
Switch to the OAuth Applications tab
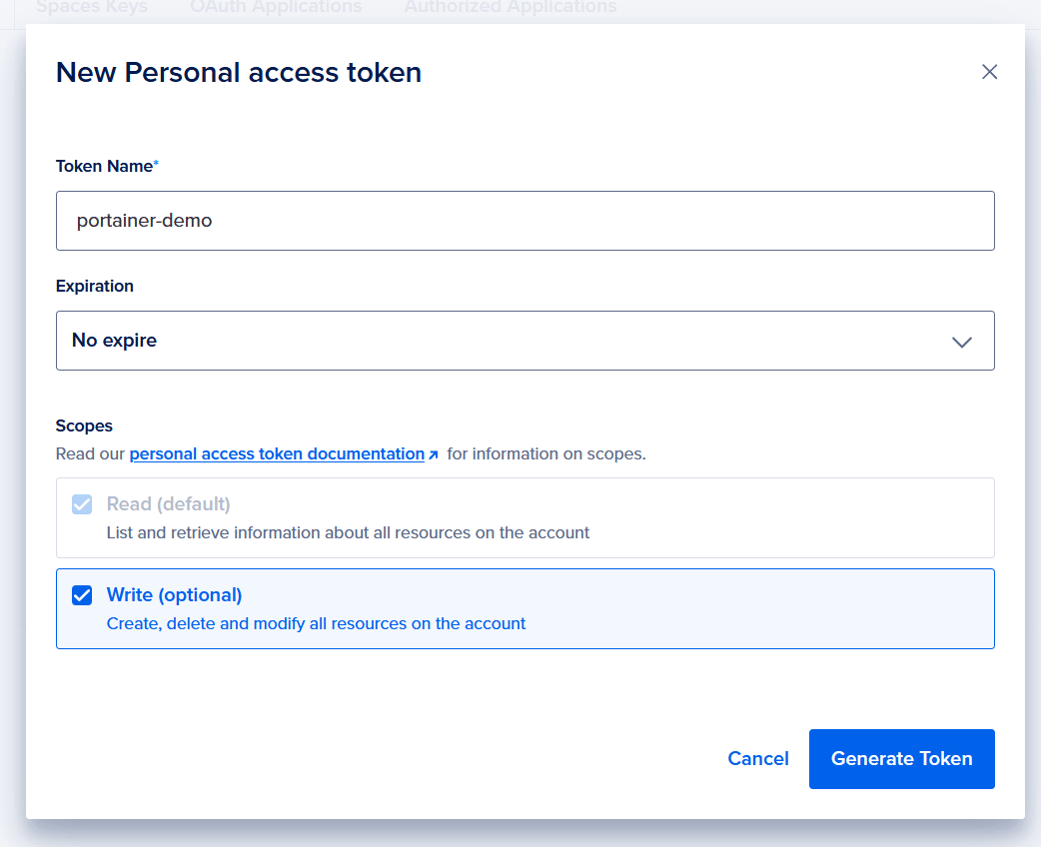click(276, 7)
